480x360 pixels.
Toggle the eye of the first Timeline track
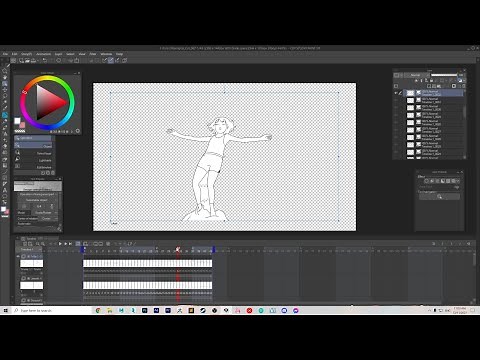18,256
